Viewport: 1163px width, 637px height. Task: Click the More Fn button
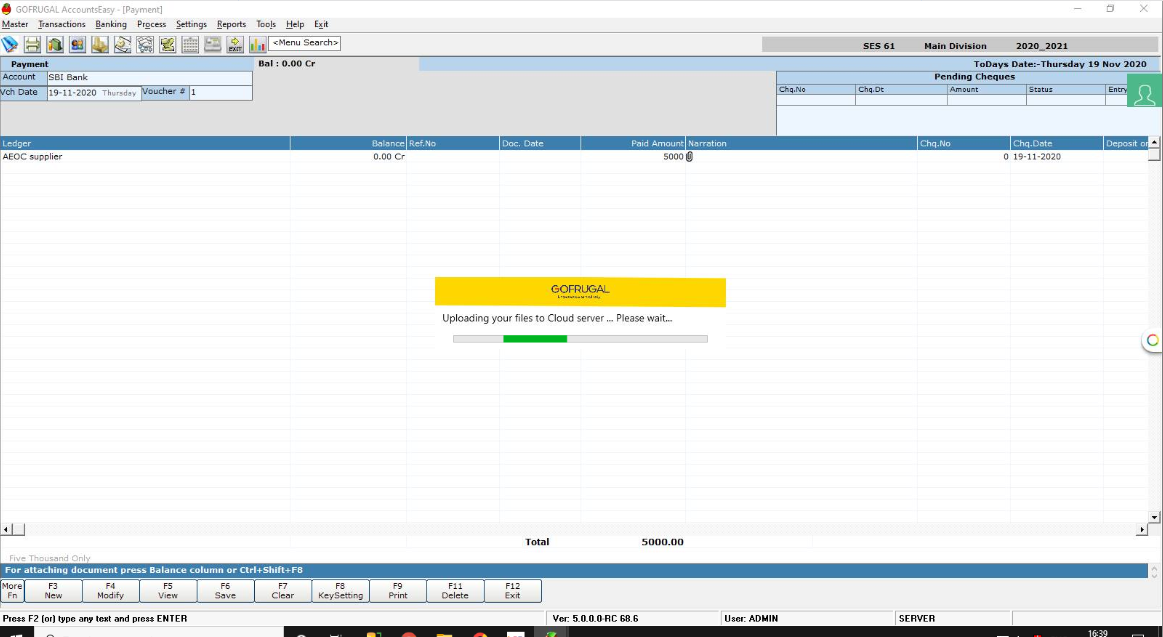[x=12, y=591]
